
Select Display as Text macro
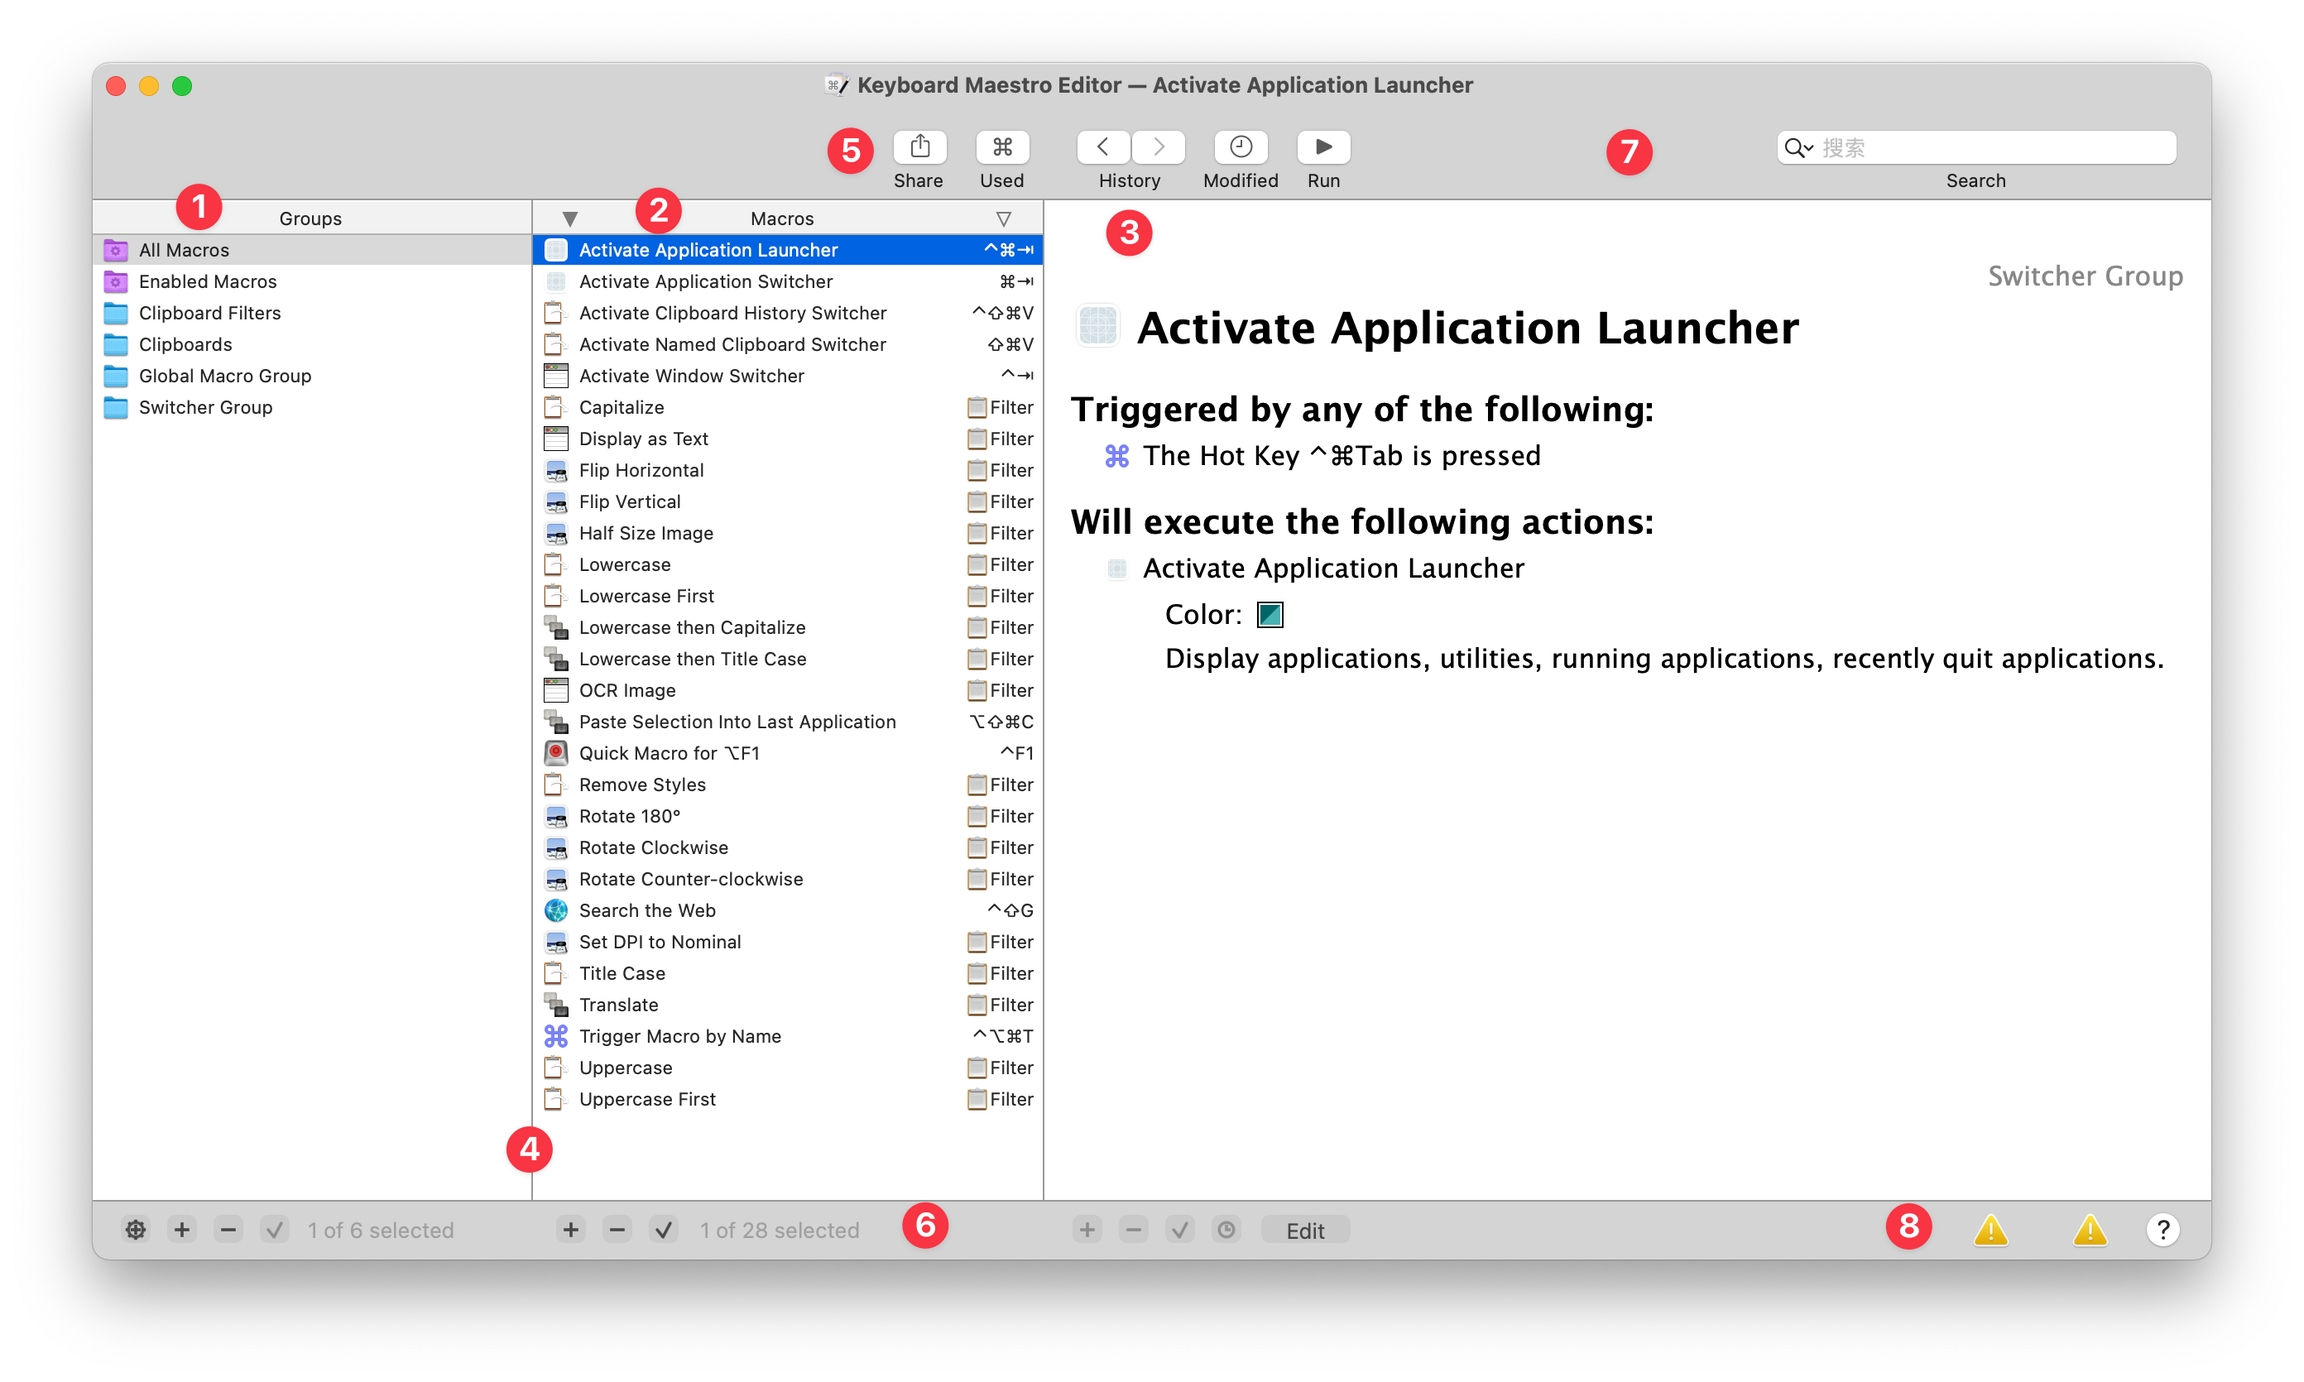[x=788, y=439]
